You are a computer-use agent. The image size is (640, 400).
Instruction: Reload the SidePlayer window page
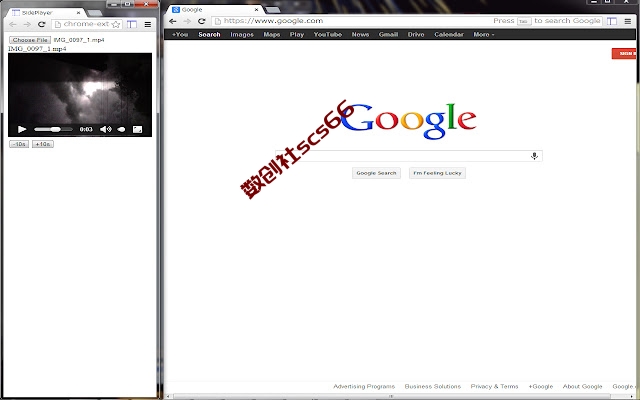point(41,24)
